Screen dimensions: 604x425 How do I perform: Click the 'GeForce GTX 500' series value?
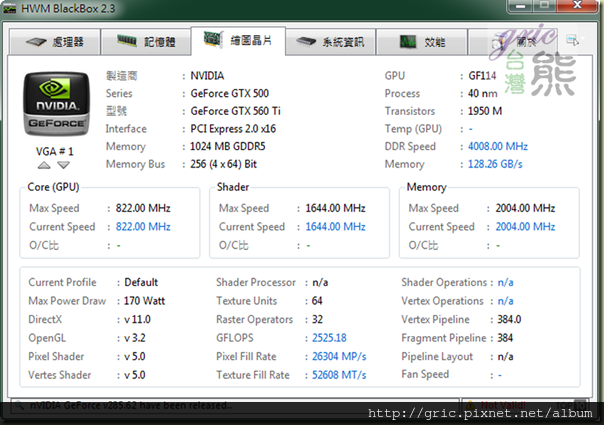click(230, 93)
